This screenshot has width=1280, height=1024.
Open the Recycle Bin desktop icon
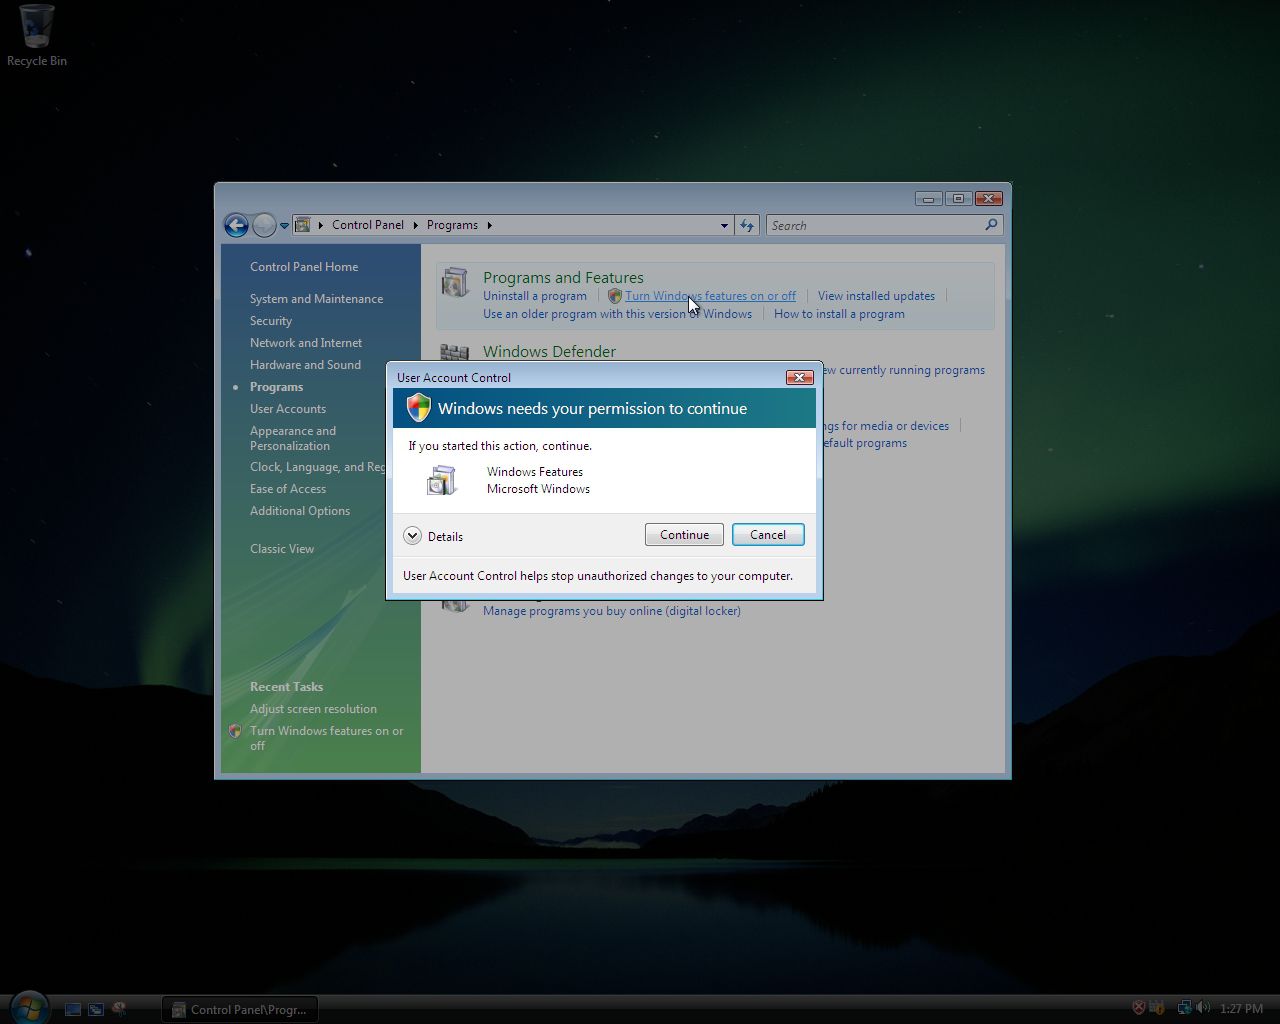tap(37, 36)
